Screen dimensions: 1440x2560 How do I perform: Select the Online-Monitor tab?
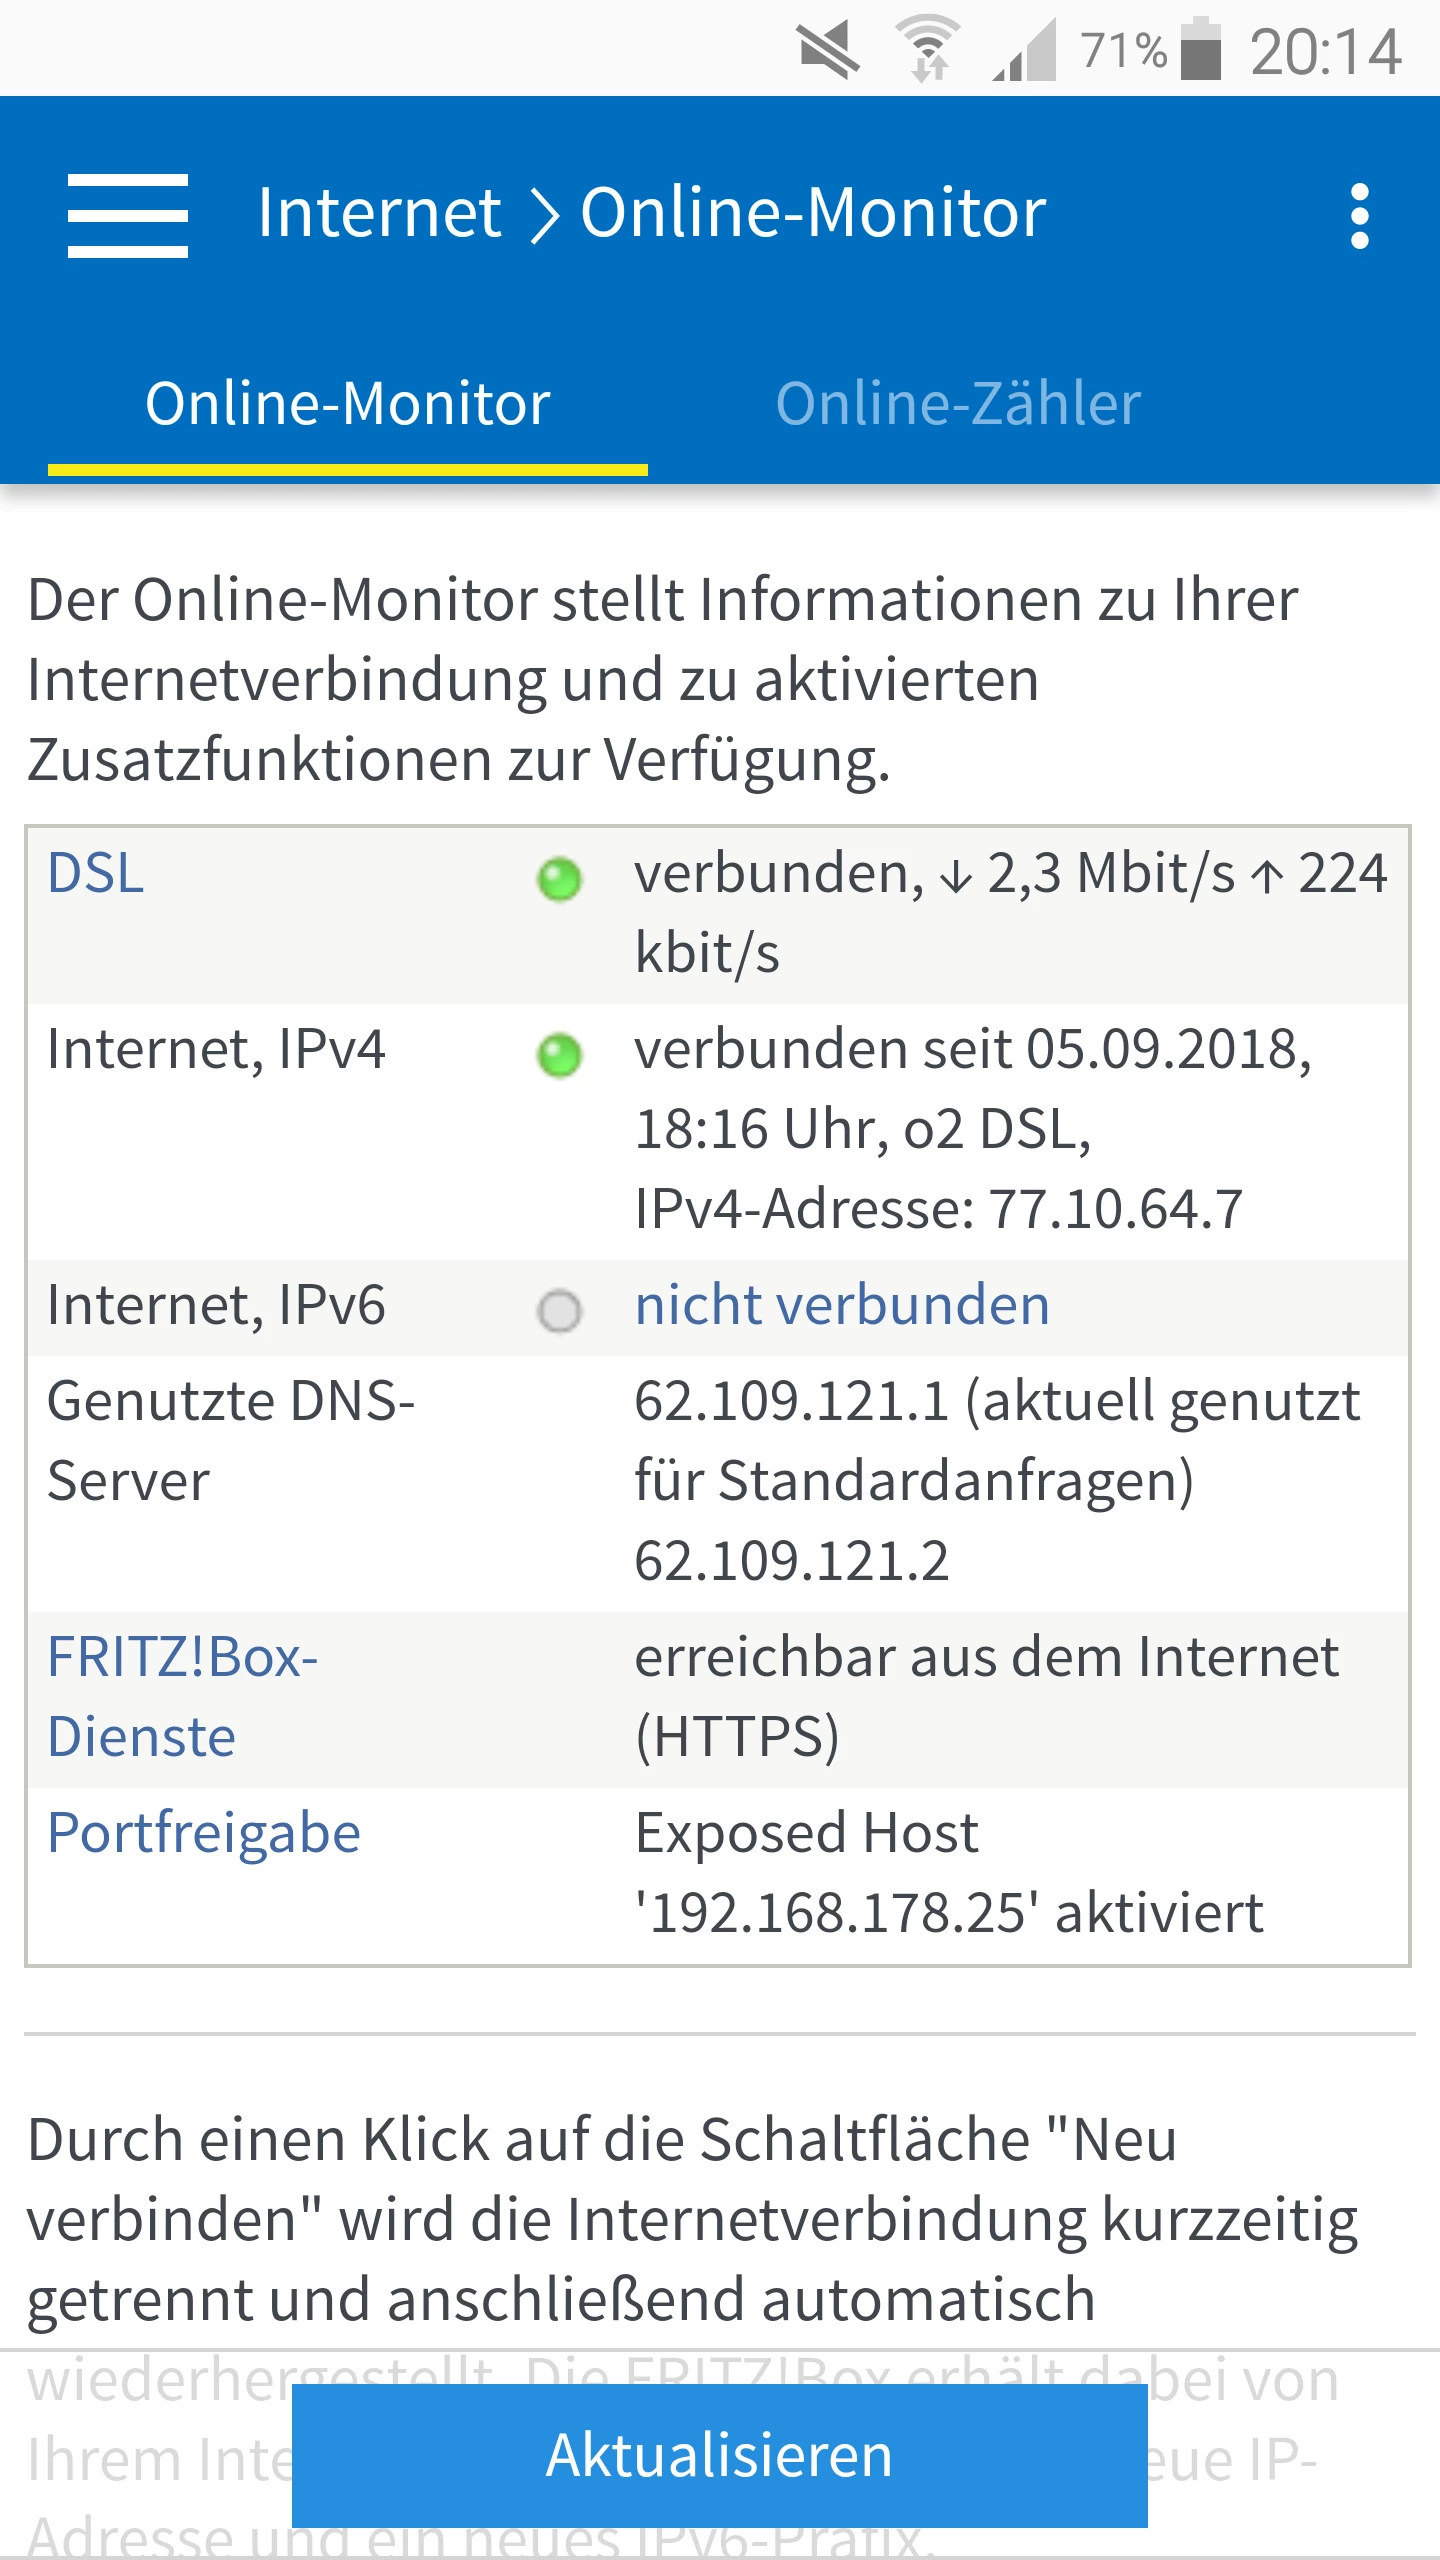(x=348, y=404)
